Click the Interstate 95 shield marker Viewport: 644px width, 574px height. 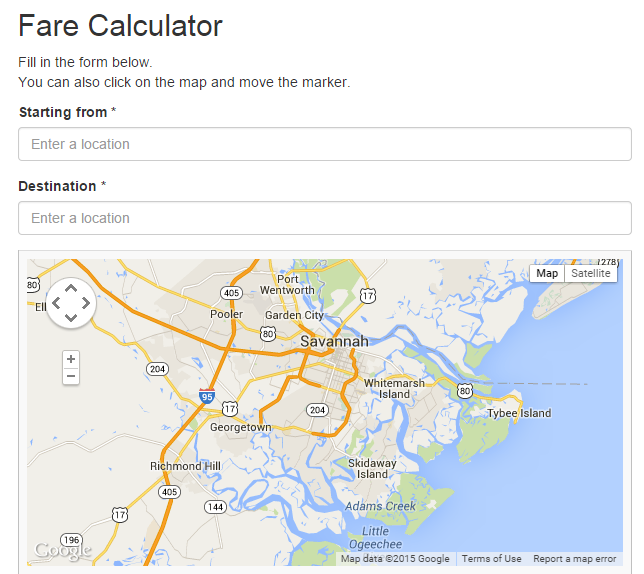tap(207, 396)
